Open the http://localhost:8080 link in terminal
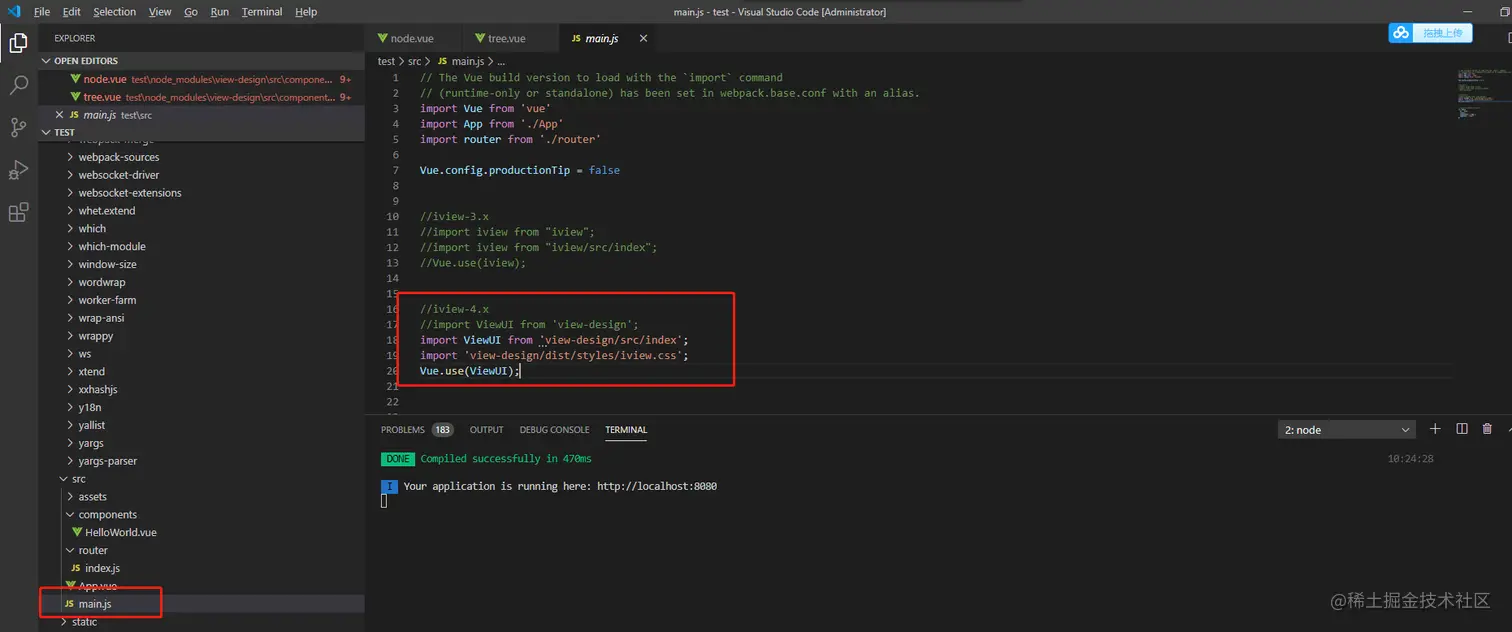Image resolution: width=1512 pixels, height=632 pixels. tap(657, 486)
